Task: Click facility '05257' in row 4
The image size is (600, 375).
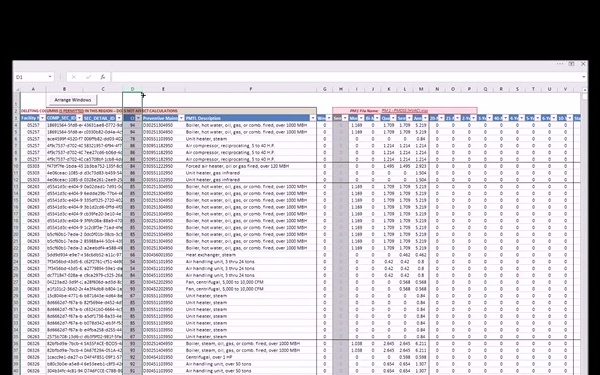Action: pos(33,125)
